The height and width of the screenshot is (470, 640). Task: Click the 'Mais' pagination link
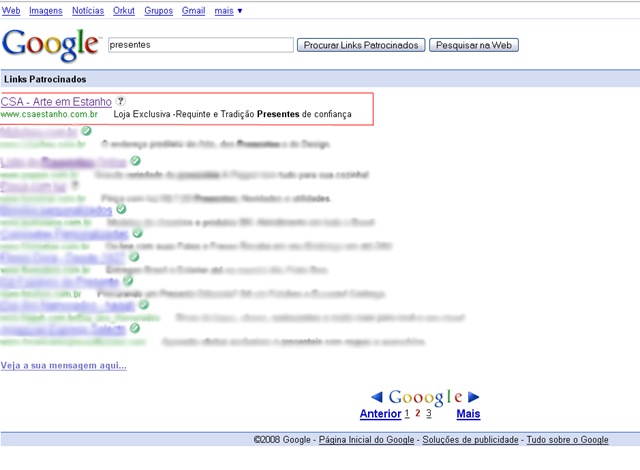pyautogui.click(x=468, y=414)
